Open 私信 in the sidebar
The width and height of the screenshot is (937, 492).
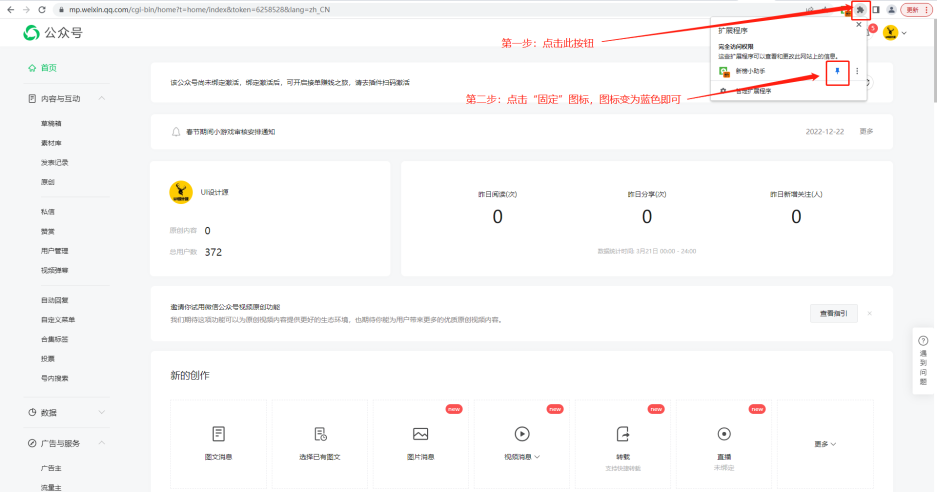47,212
